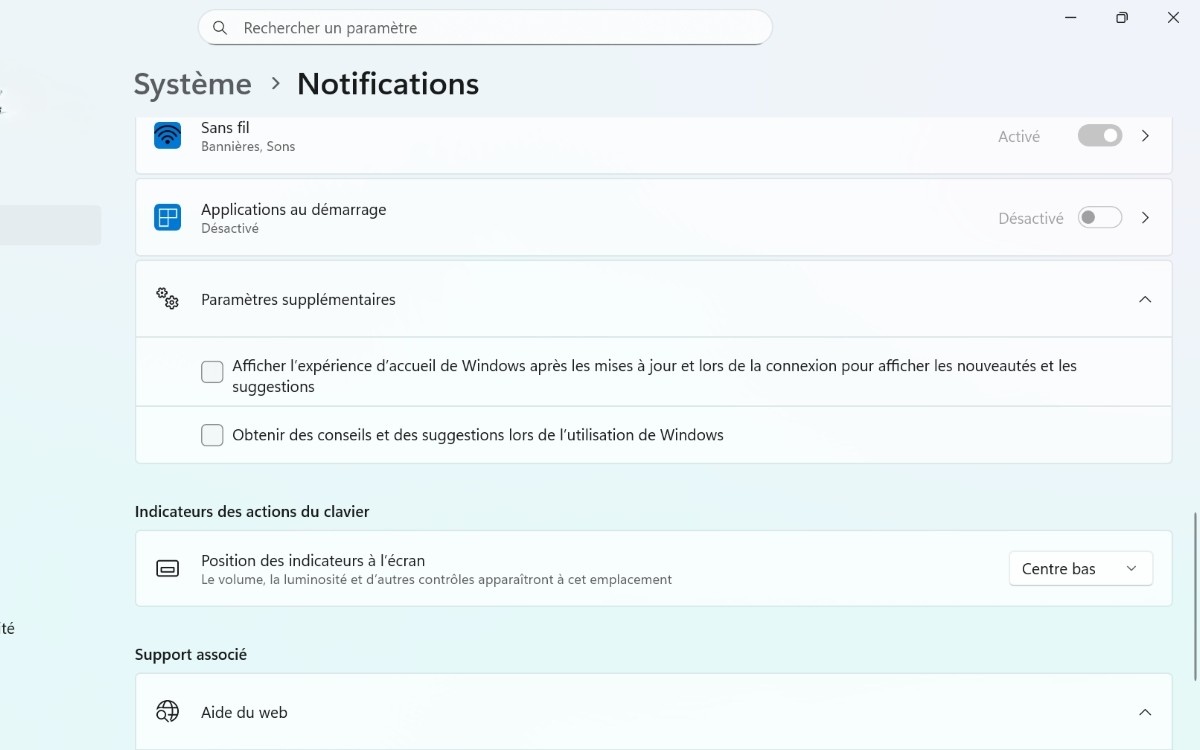The width and height of the screenshot is (1200, 750).
Task: Click the Applications au démarrage icon
Action: click(166, 217)
